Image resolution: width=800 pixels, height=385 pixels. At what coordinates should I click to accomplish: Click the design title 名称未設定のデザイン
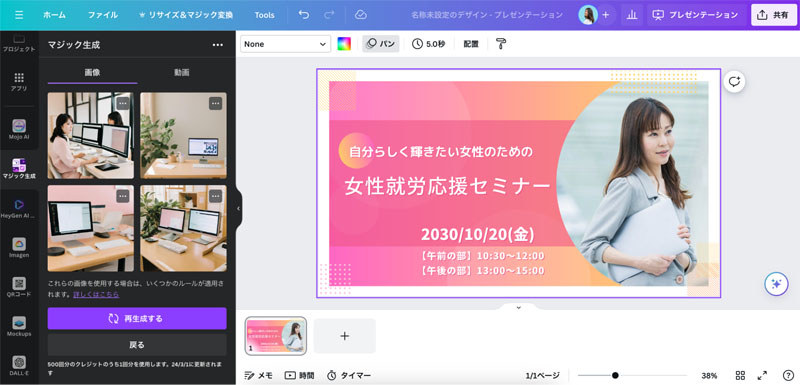tap(487, 15)
